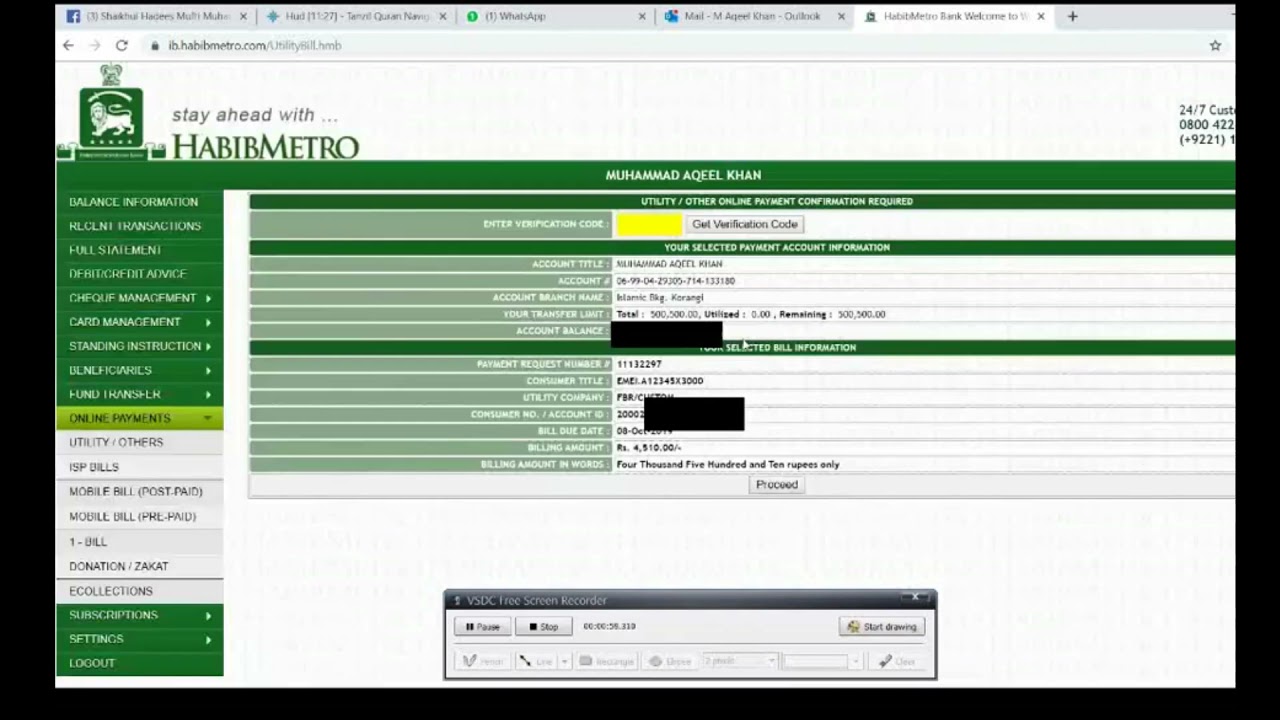Select the Pencil tool in VSDC recorder
Screen dimensions: 1280x720
482,661
